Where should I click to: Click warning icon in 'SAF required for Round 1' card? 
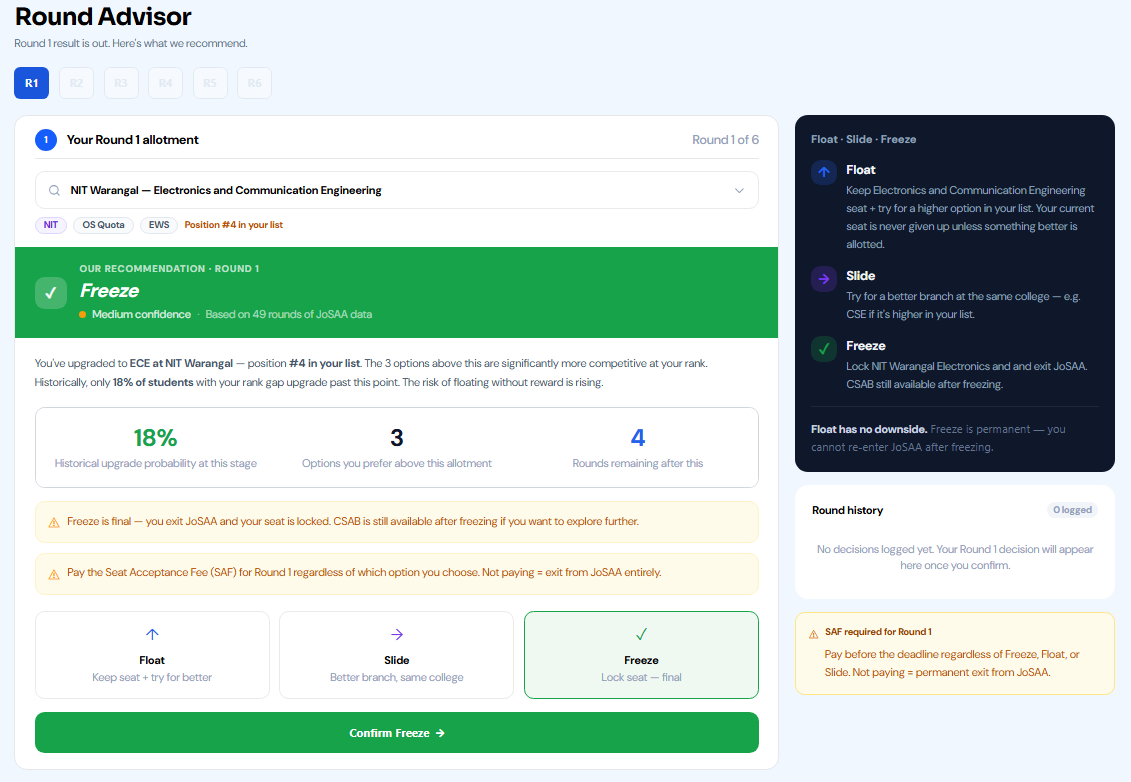click(814, 634)
